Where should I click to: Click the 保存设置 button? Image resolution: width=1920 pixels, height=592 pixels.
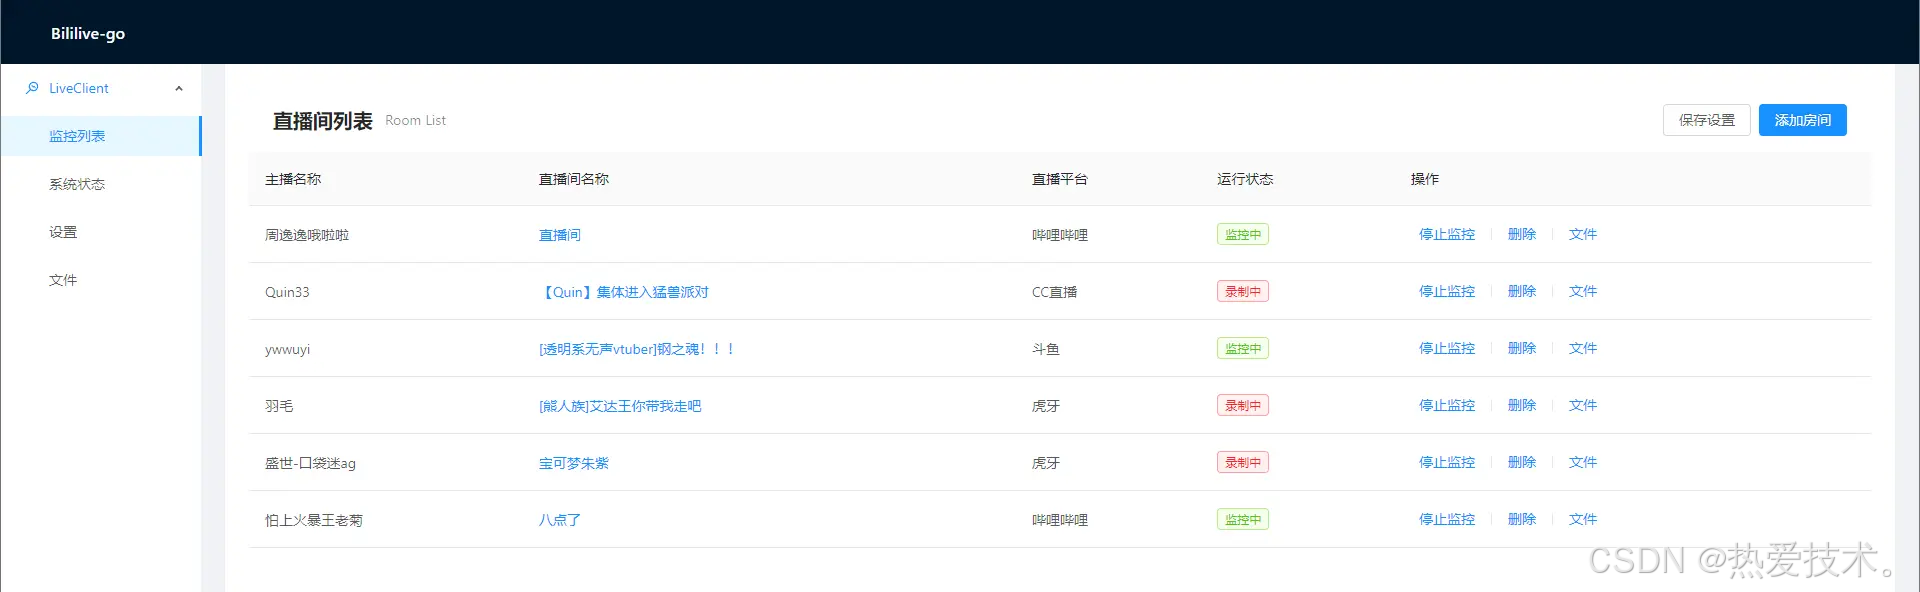click(1707, 120)
